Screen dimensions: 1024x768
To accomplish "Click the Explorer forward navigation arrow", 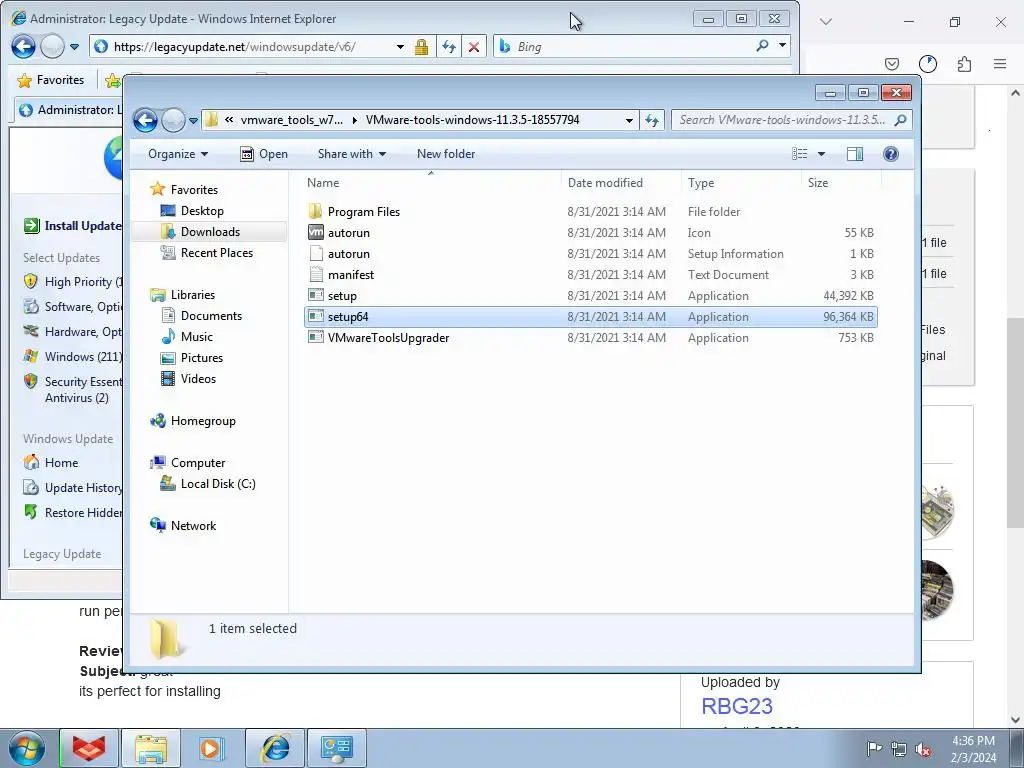I will (173, 120).
